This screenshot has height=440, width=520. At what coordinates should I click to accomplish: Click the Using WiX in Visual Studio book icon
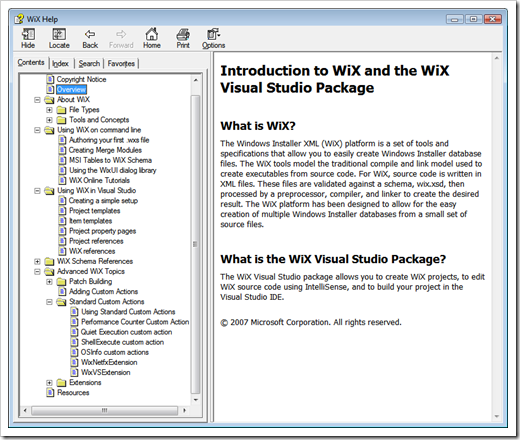click(x=49, y=191)
